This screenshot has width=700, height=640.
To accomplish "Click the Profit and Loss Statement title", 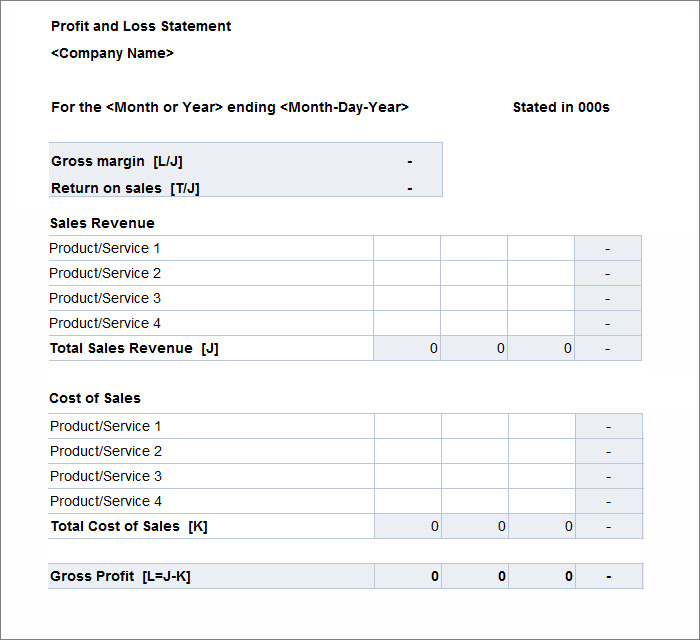I will (x=141, y=26).
